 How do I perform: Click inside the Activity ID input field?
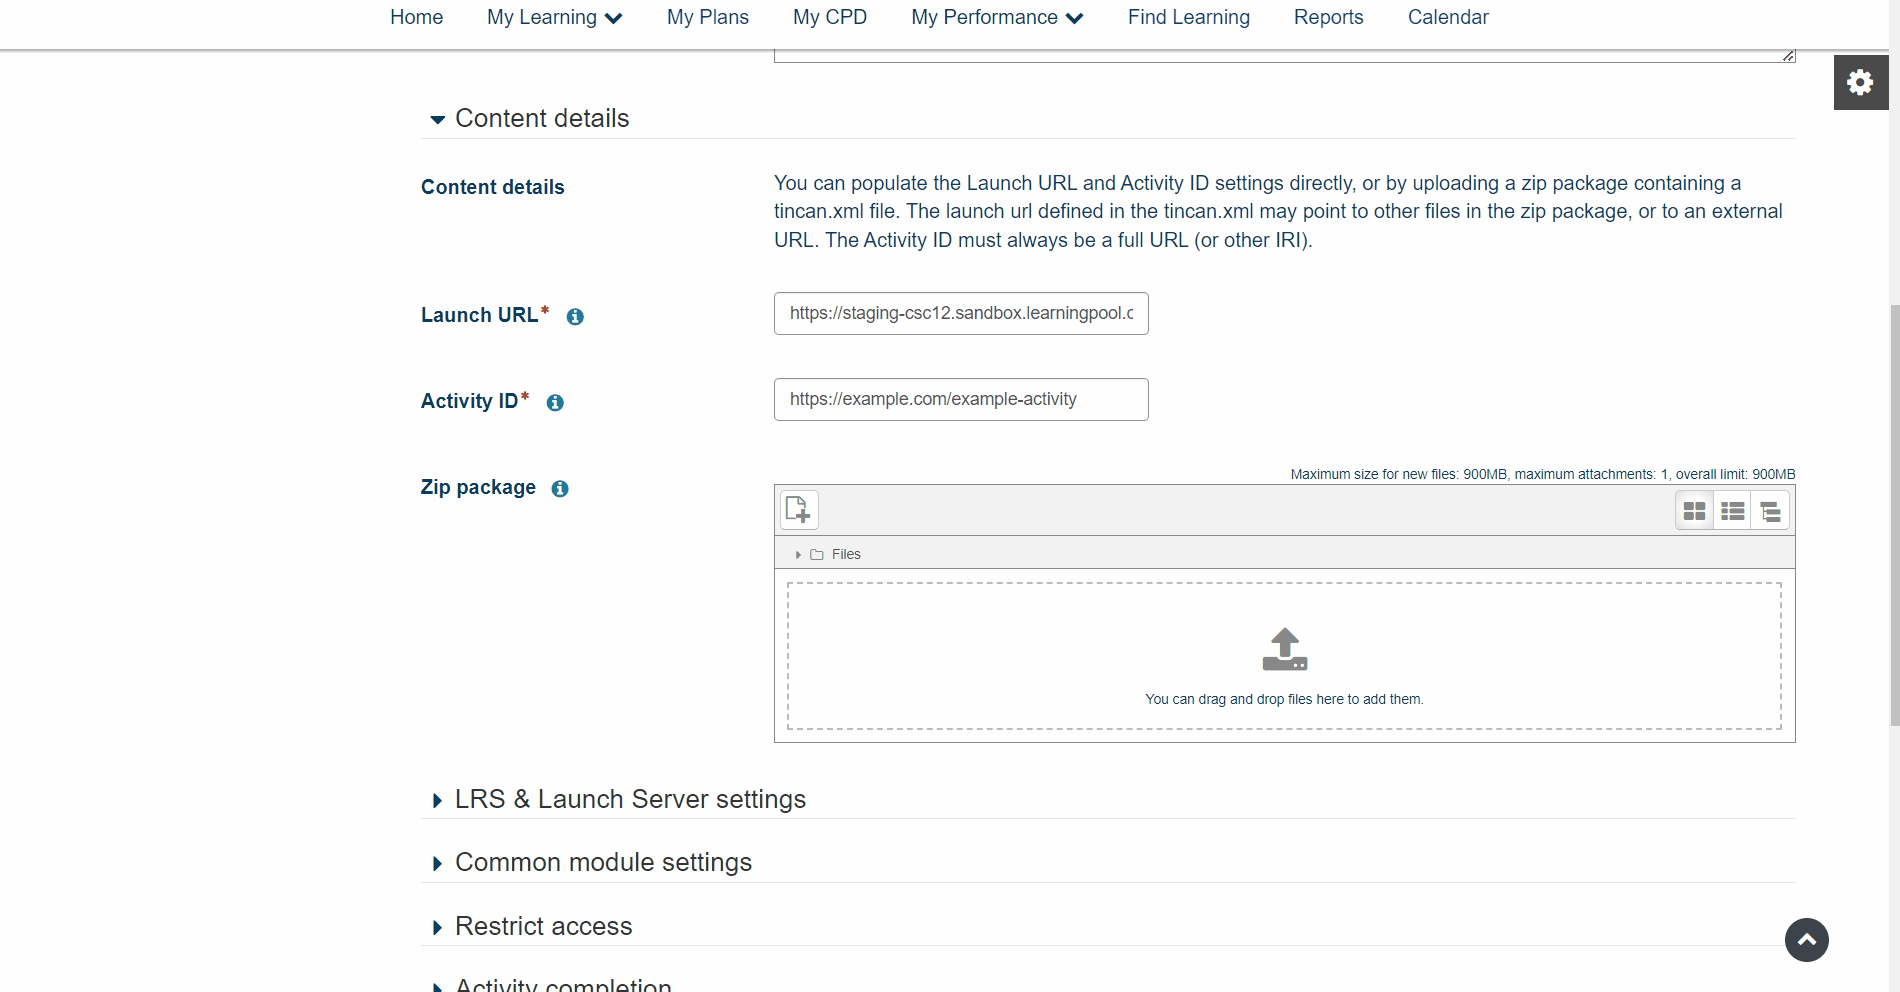[960, 399]
